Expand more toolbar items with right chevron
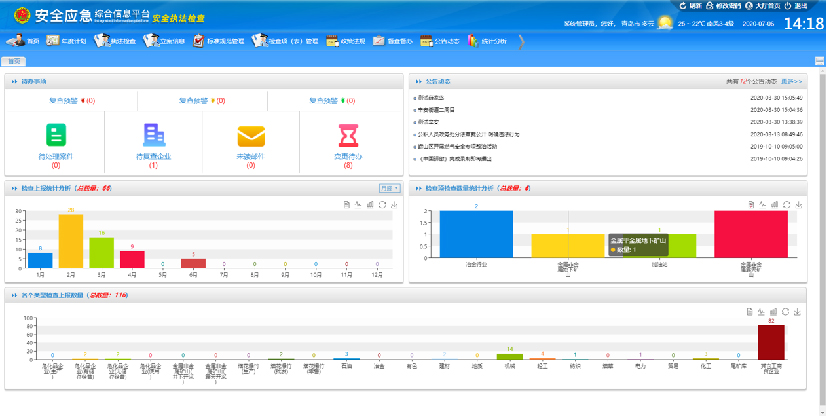 521,41
